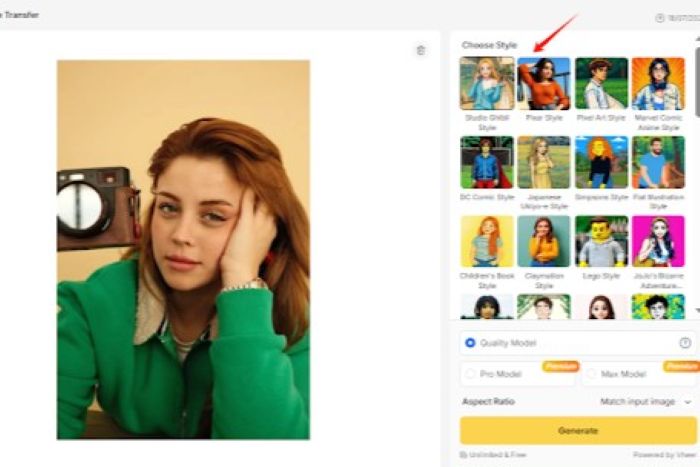Choose the Pixar Style thumbnail
The image size is (700, 467).
click(x=544, y=83)
